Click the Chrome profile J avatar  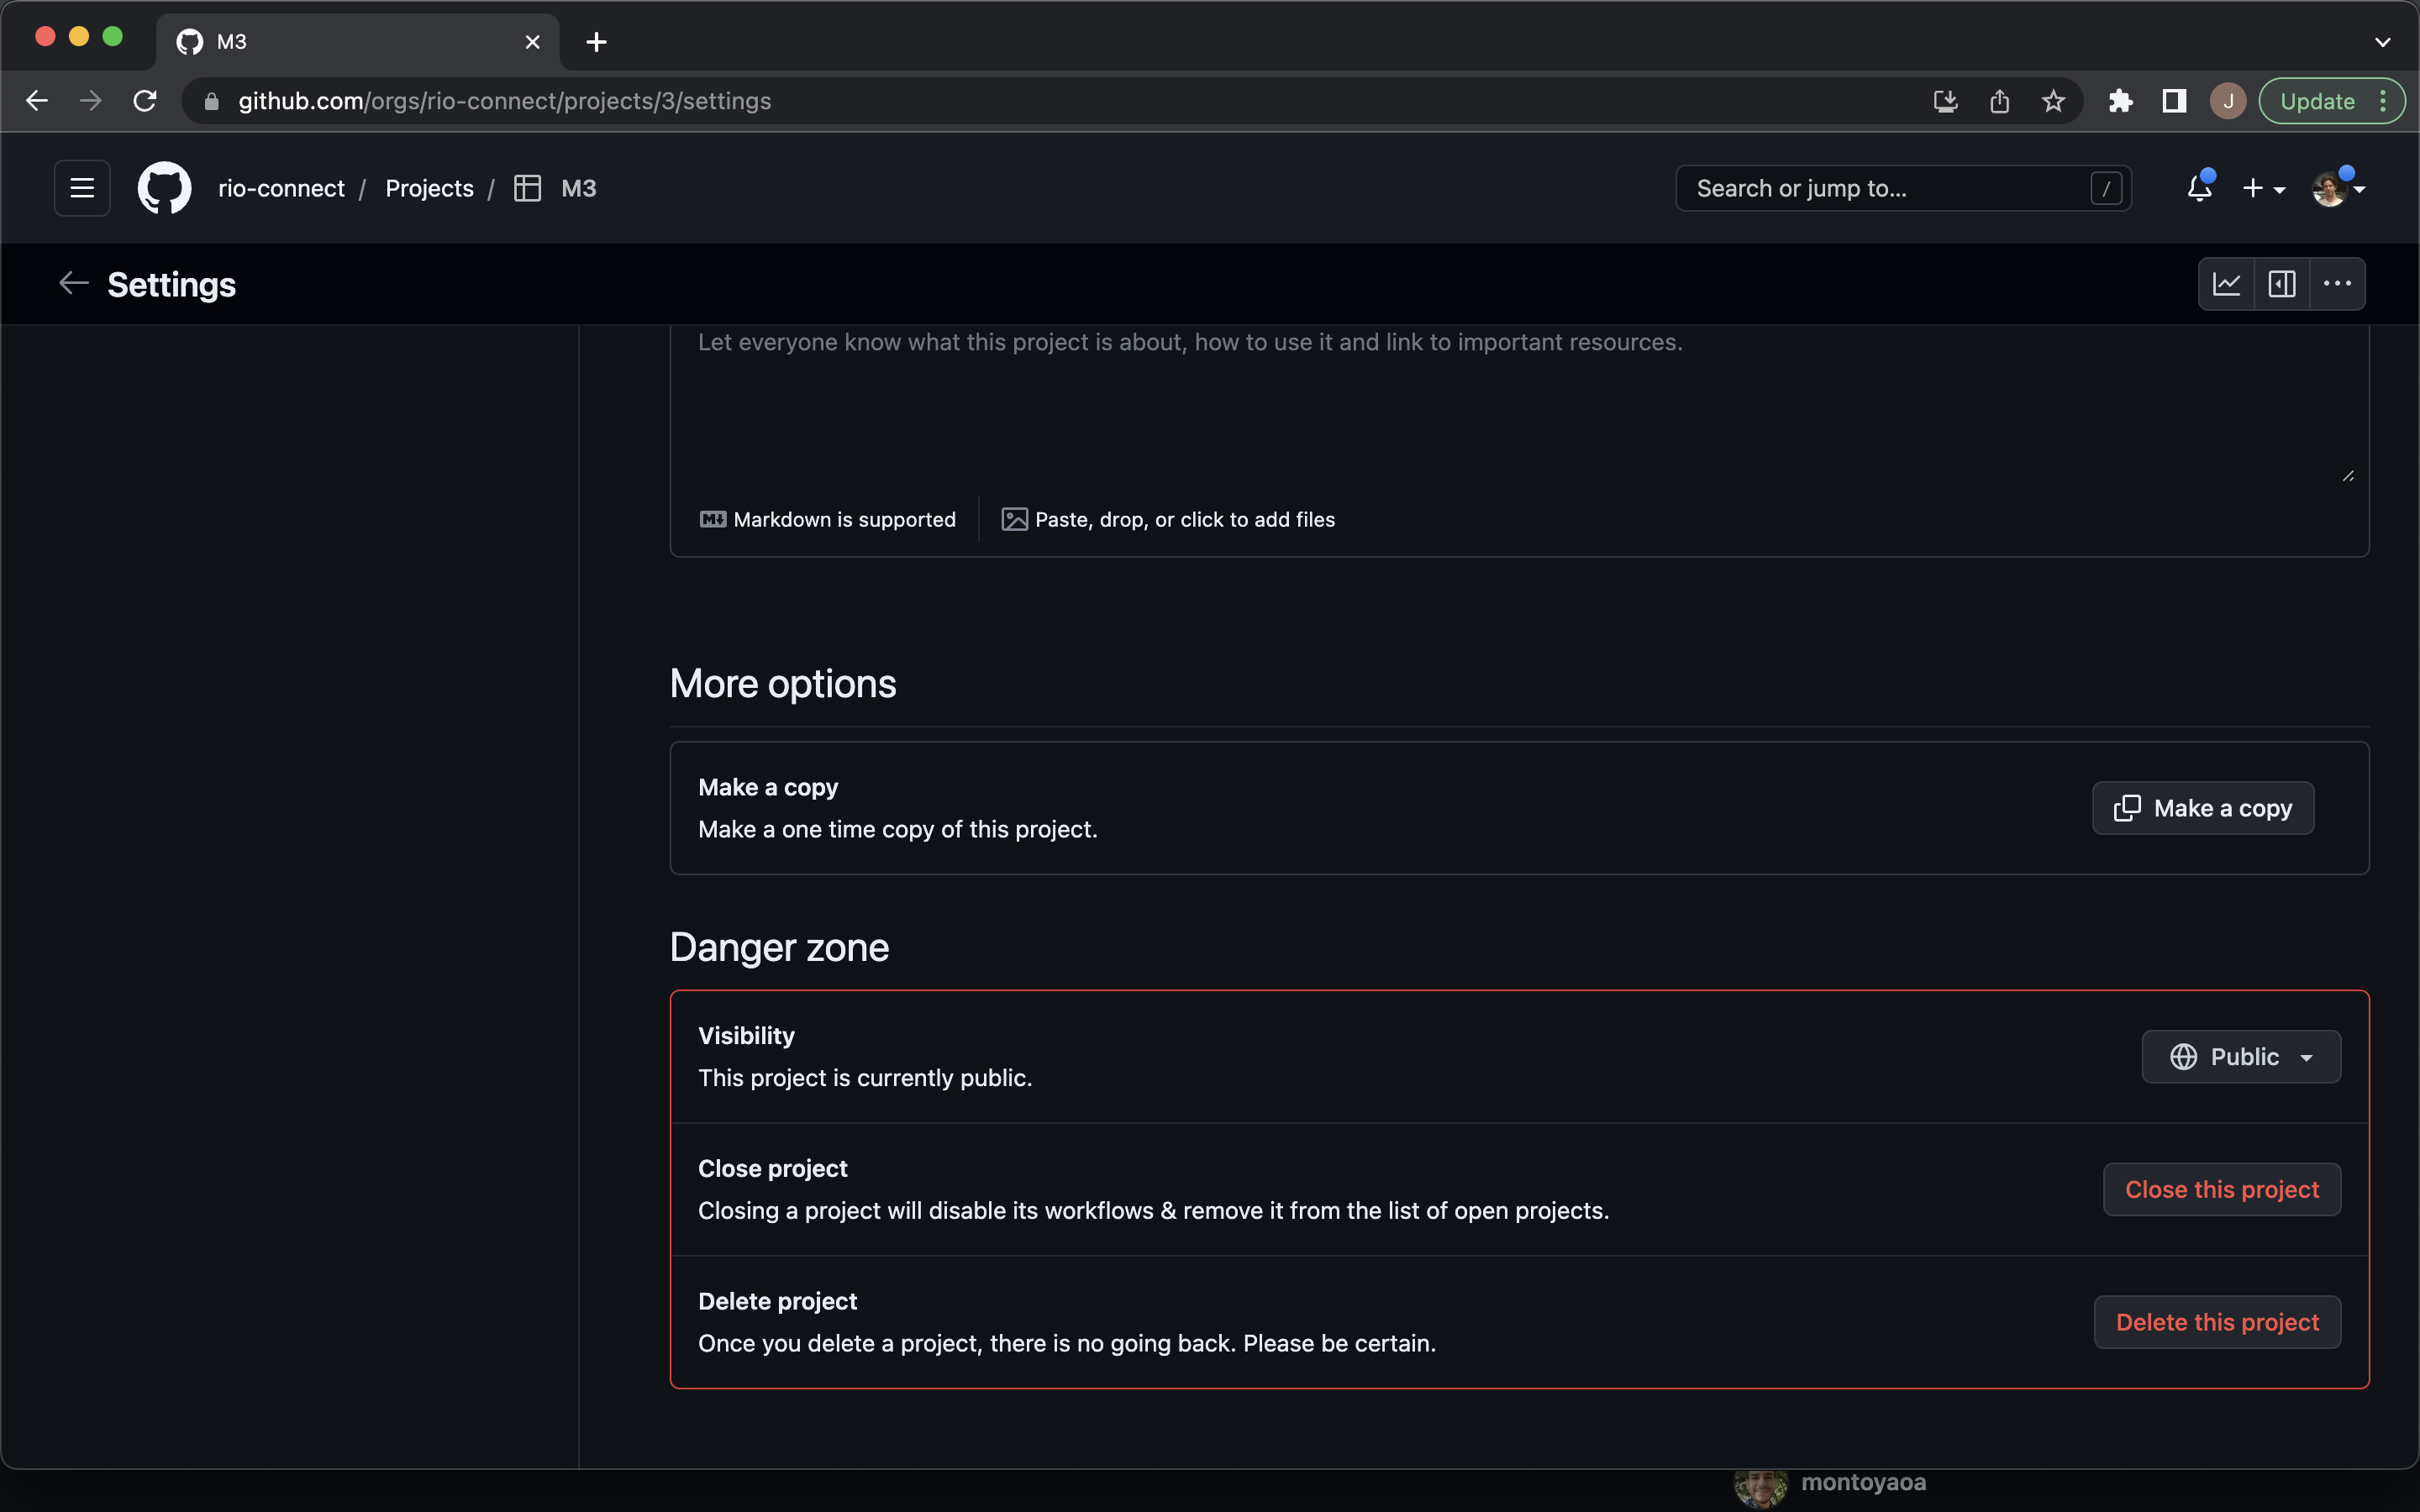tap(2228, 101)
